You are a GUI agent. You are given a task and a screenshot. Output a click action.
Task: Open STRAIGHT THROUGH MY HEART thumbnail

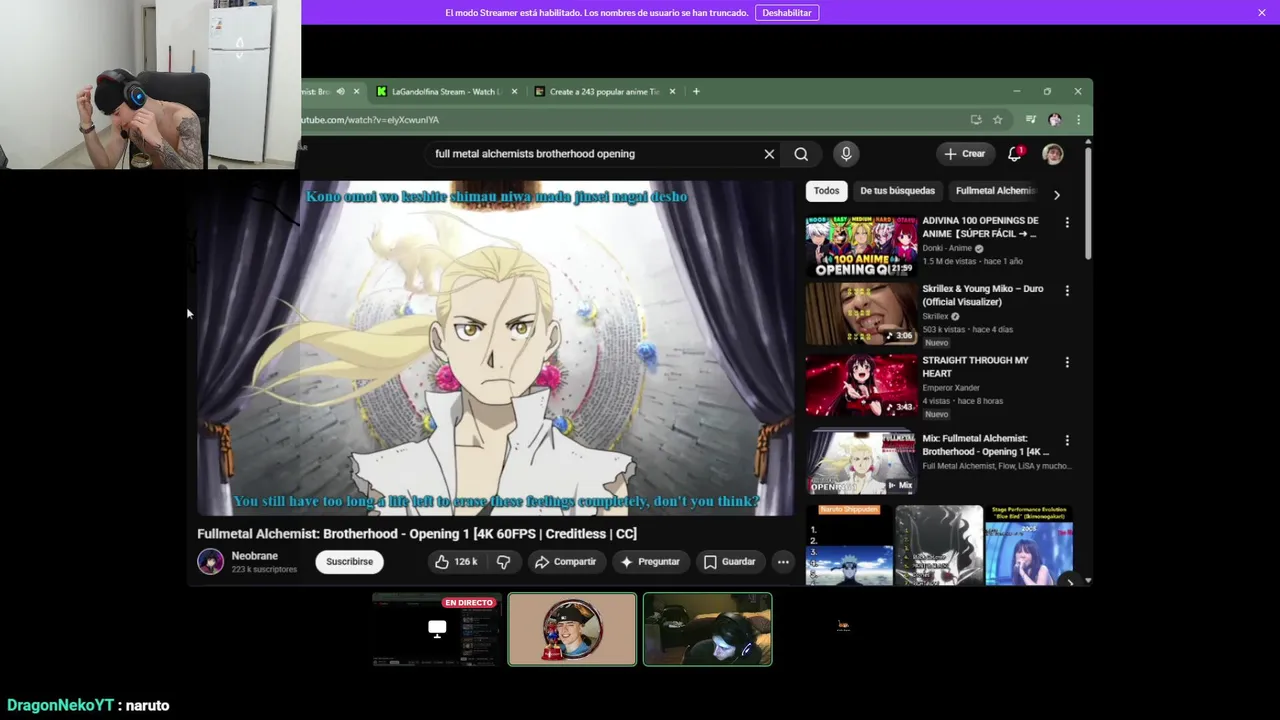coord(861,385)
